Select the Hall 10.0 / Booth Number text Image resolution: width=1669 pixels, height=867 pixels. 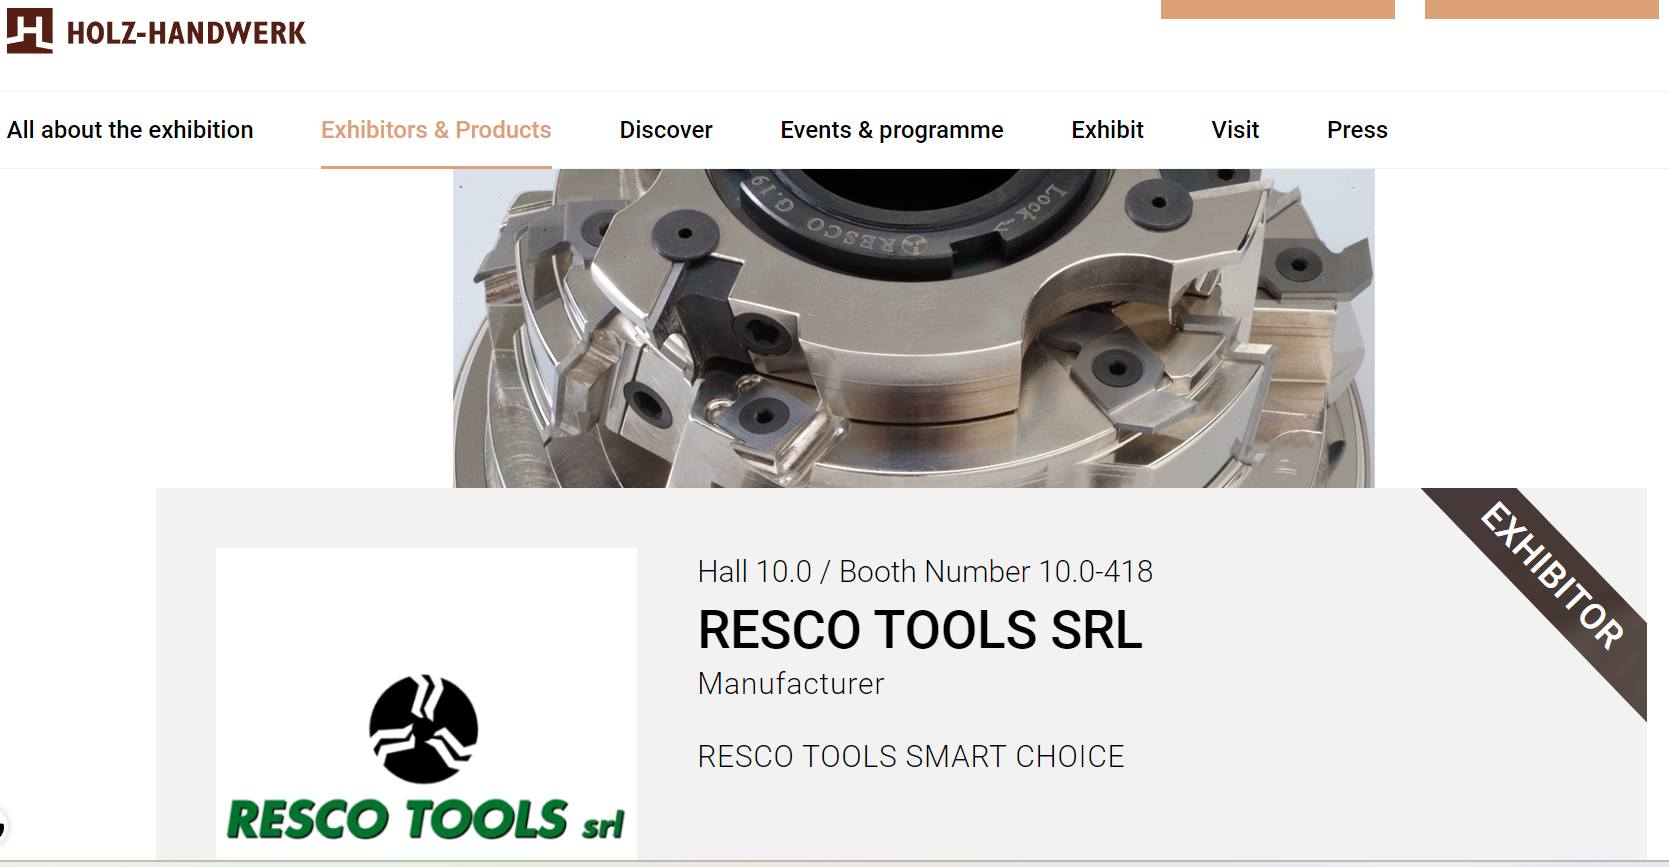(x=925, y=571)
